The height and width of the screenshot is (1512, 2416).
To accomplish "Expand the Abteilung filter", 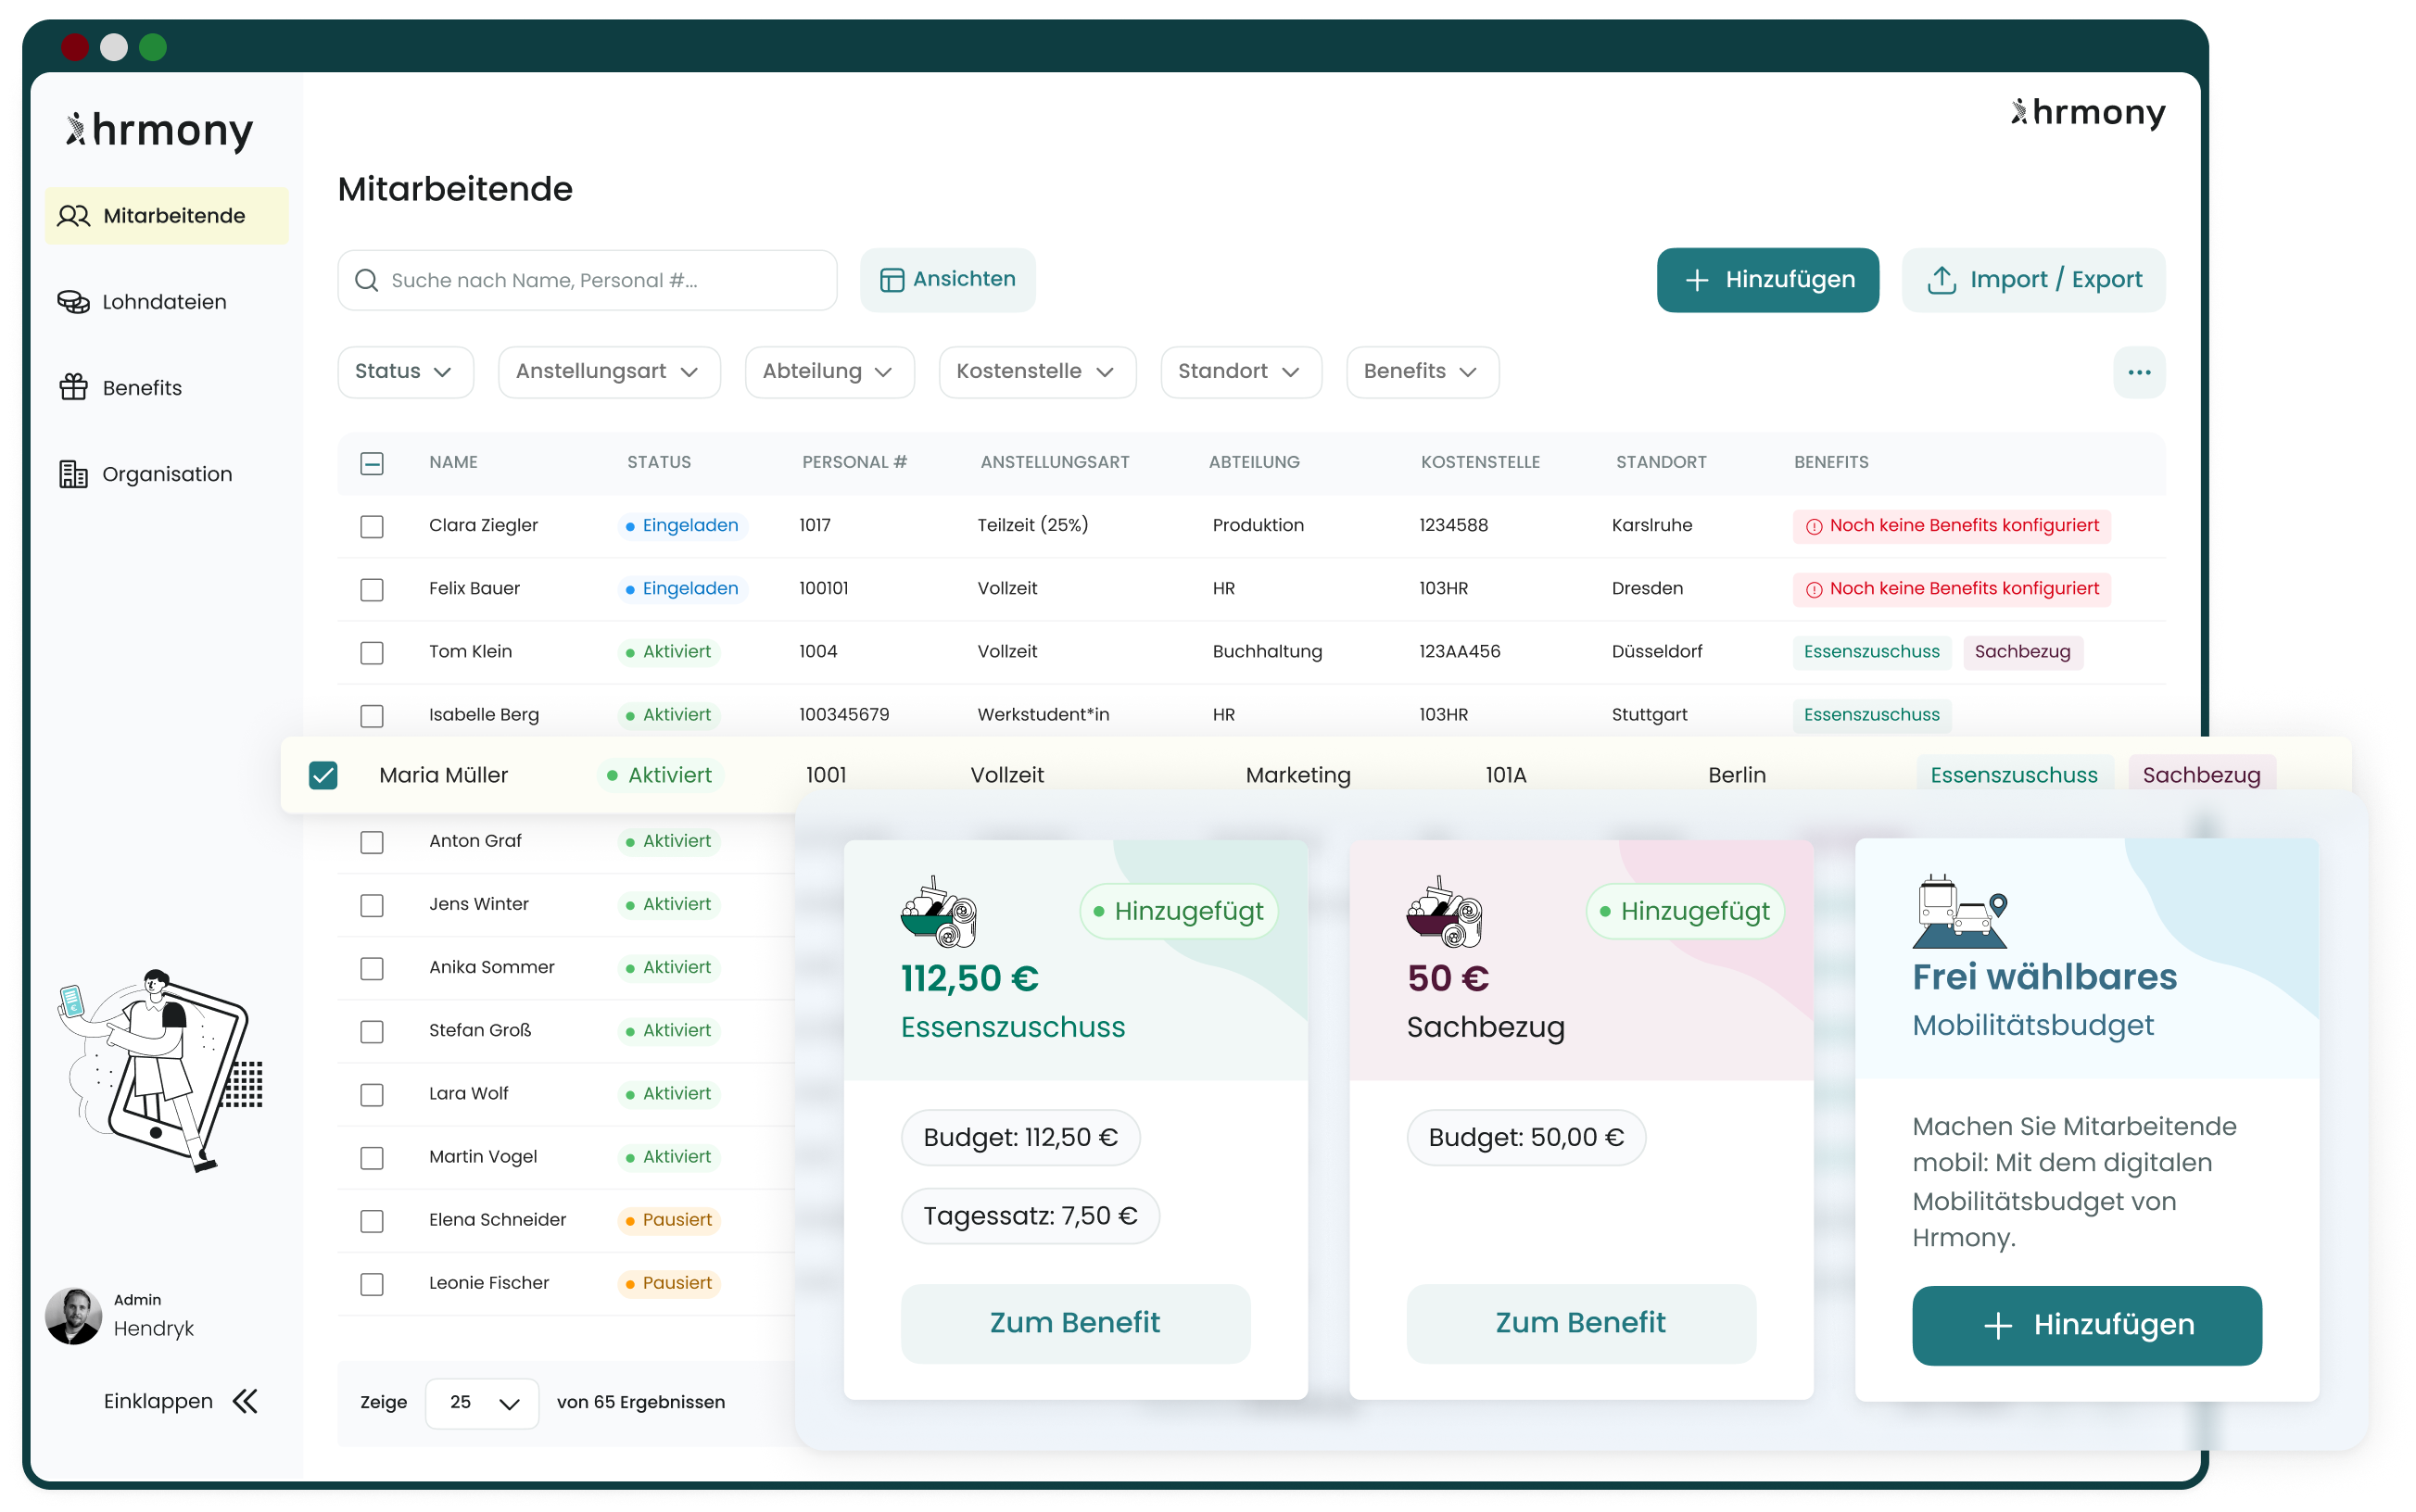I will click(829, 371).
